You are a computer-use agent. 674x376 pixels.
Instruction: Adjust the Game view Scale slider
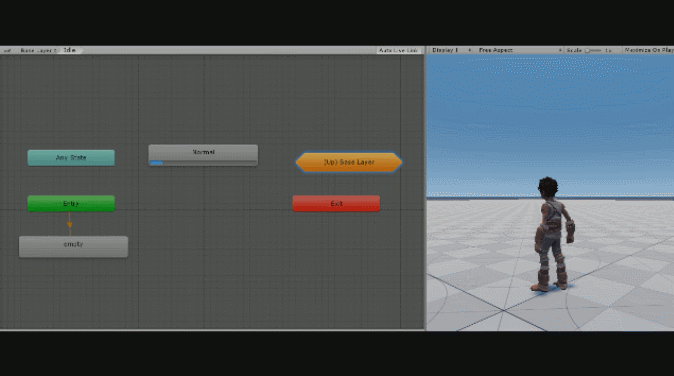(x=594, y=50)
